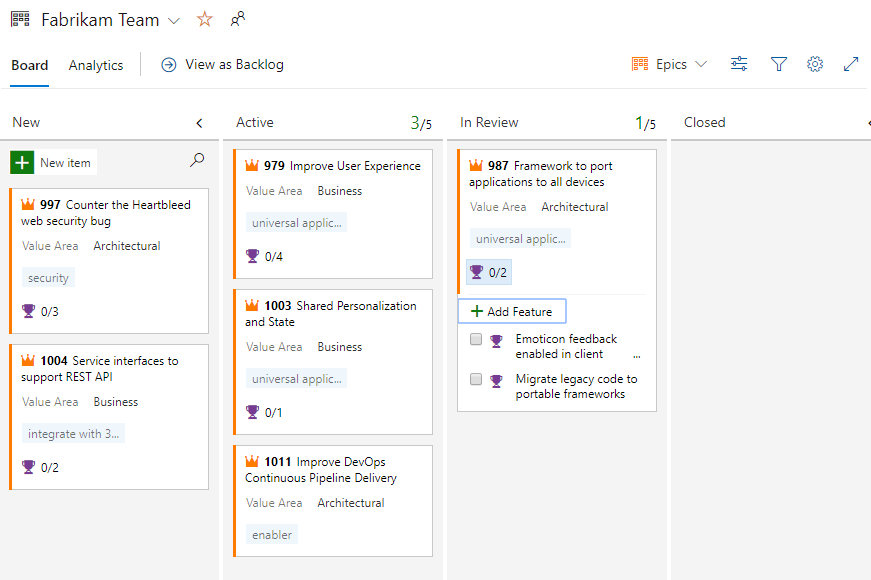Screen dimensions: 871x580
Task: Star the Fabrikam Team board
Action: pyautogui.click(x=205, y=18)
